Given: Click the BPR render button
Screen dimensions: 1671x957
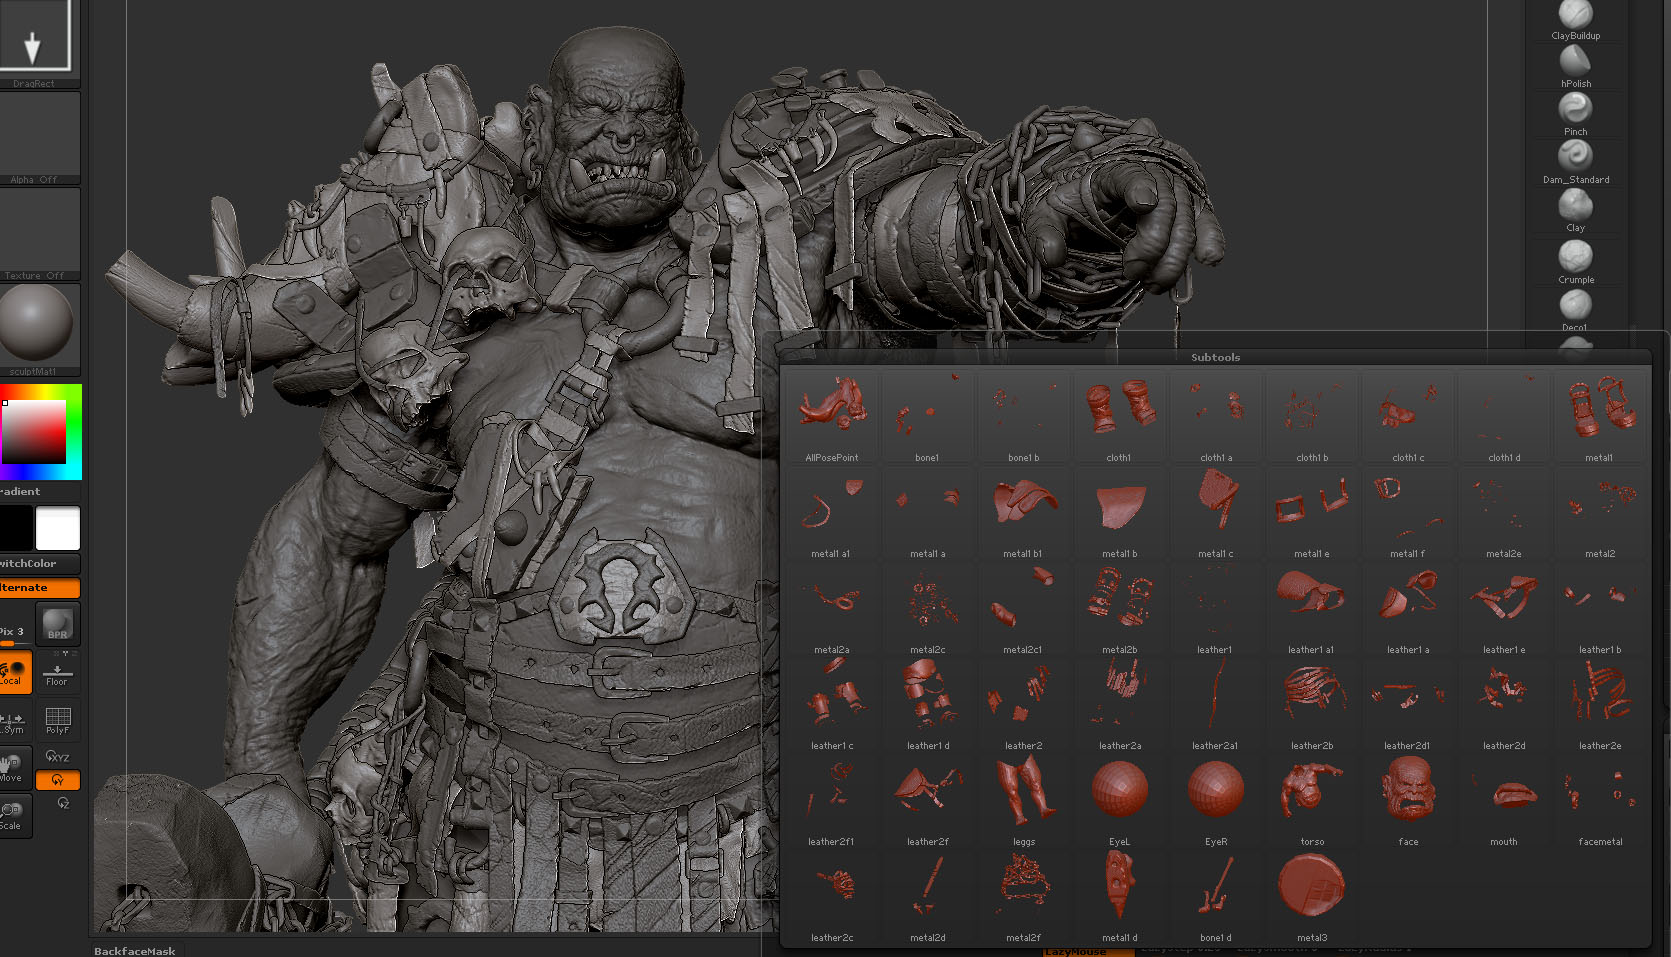Looking at the screenshot, I should (x=58, y=624).
